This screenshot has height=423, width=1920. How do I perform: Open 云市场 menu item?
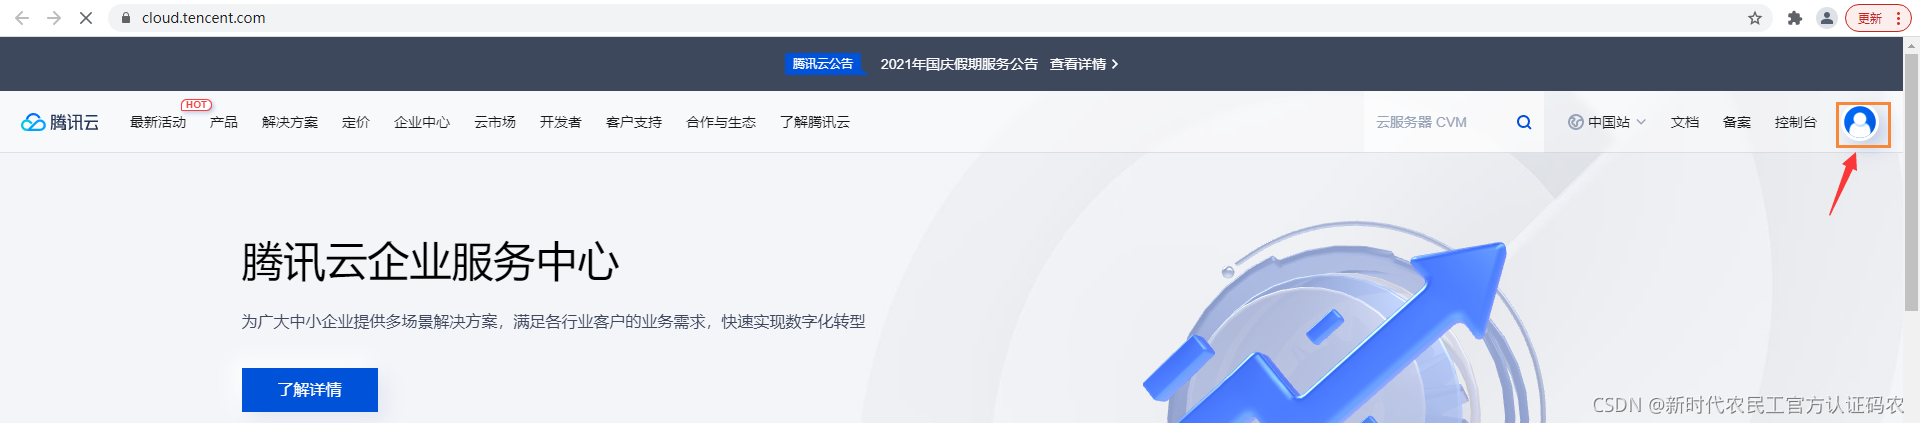[x=495, y=122]
